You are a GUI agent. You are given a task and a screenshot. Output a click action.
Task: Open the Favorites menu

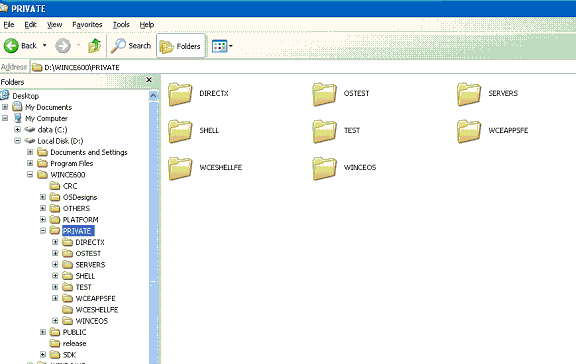87,25
